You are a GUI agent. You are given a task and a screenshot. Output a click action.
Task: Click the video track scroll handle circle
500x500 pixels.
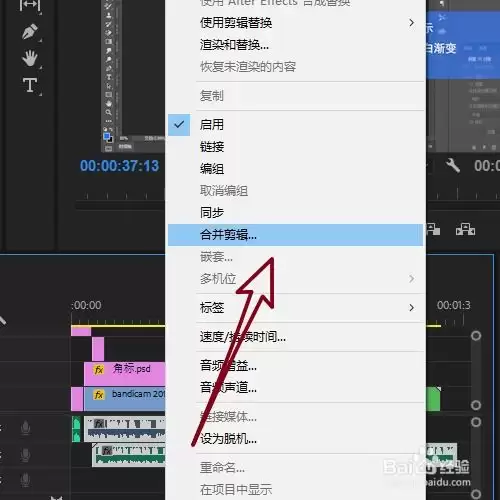[476, 405]
